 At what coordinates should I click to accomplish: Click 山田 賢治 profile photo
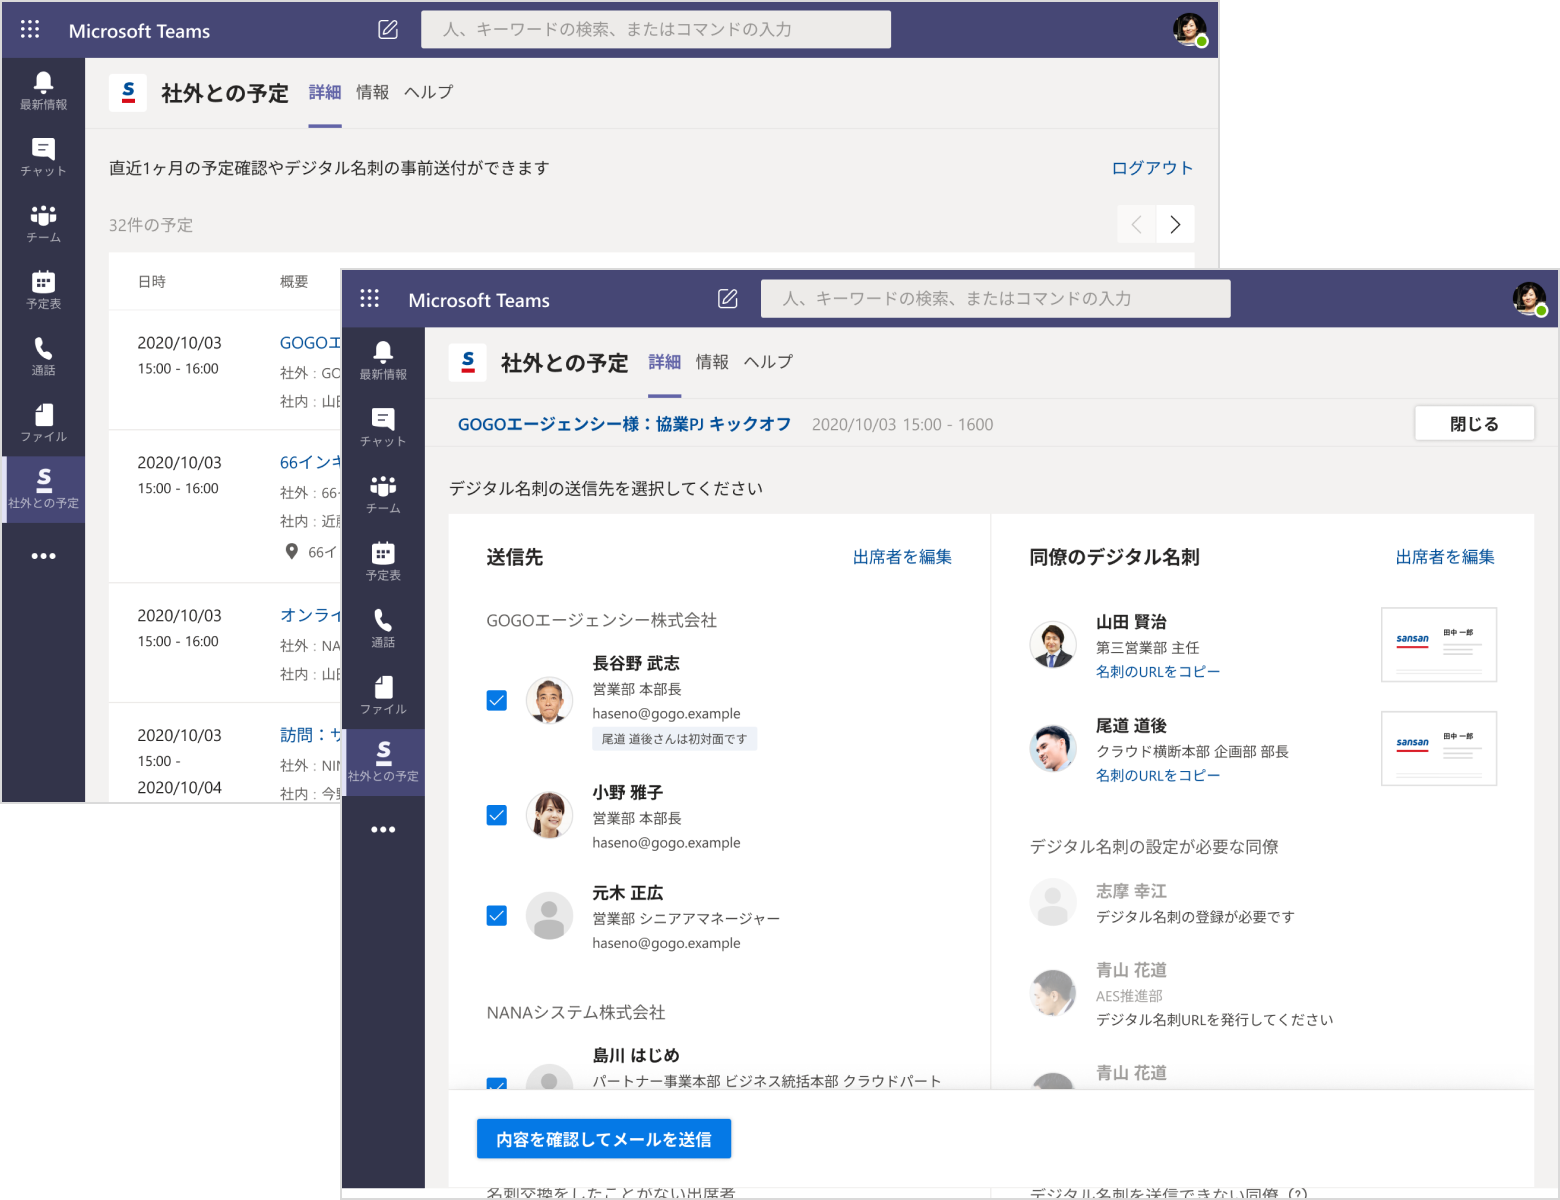[1053, 645]
